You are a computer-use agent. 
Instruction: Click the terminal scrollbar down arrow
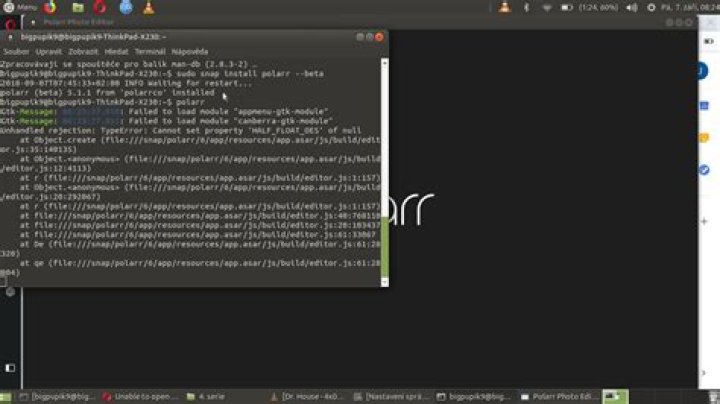pyautogui.click(x=385, y=282)
